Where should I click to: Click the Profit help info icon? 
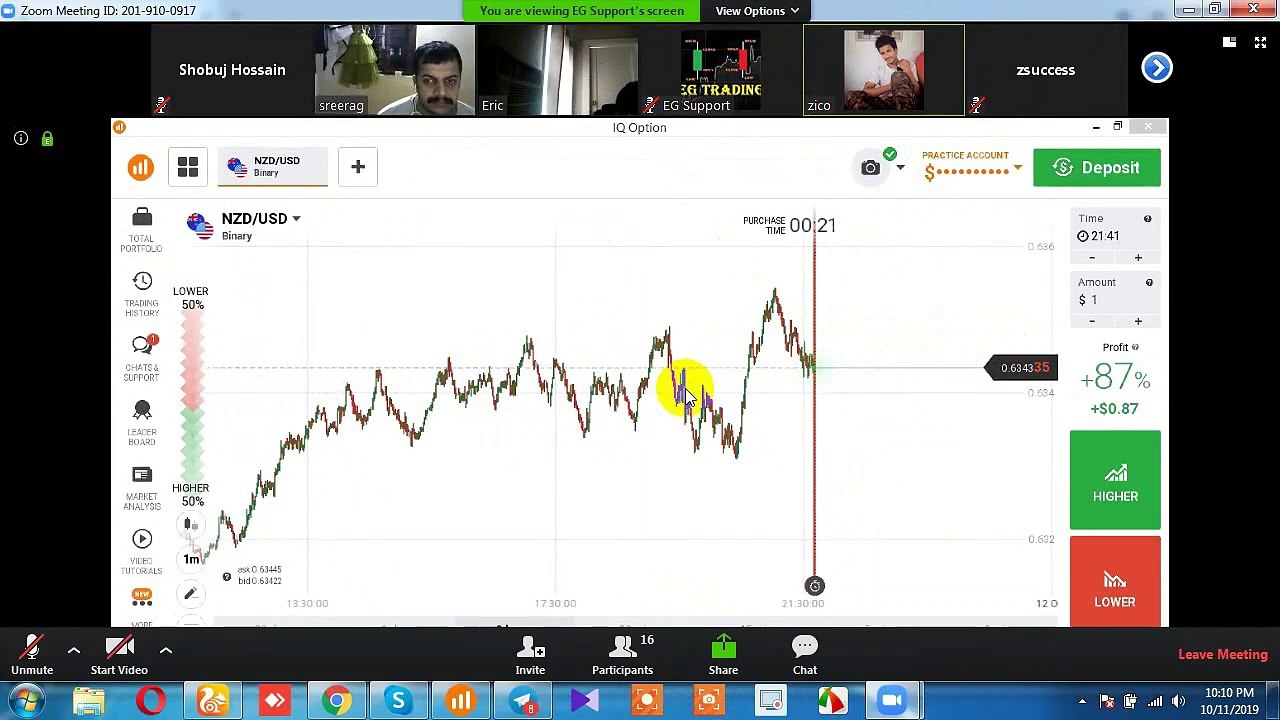1135,347
